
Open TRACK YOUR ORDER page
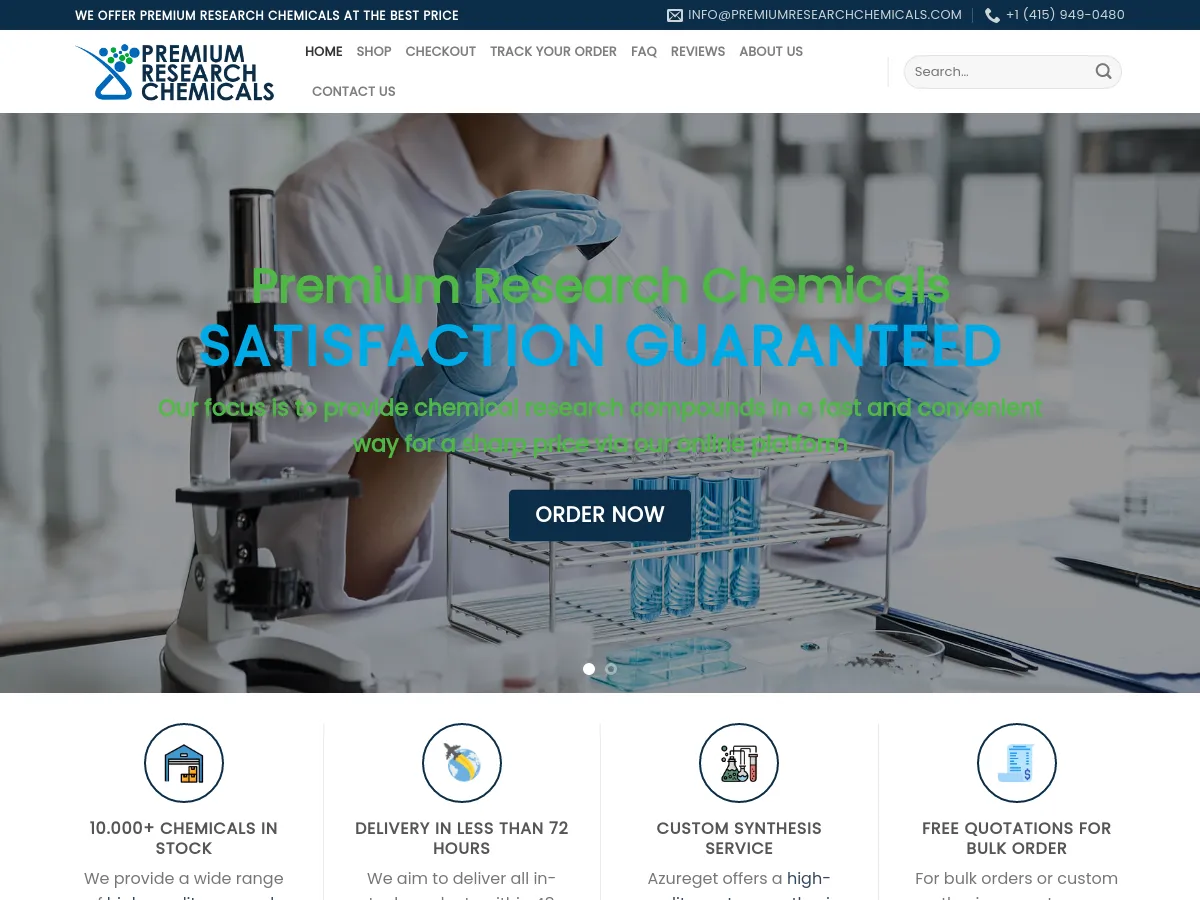pos(553,51)
